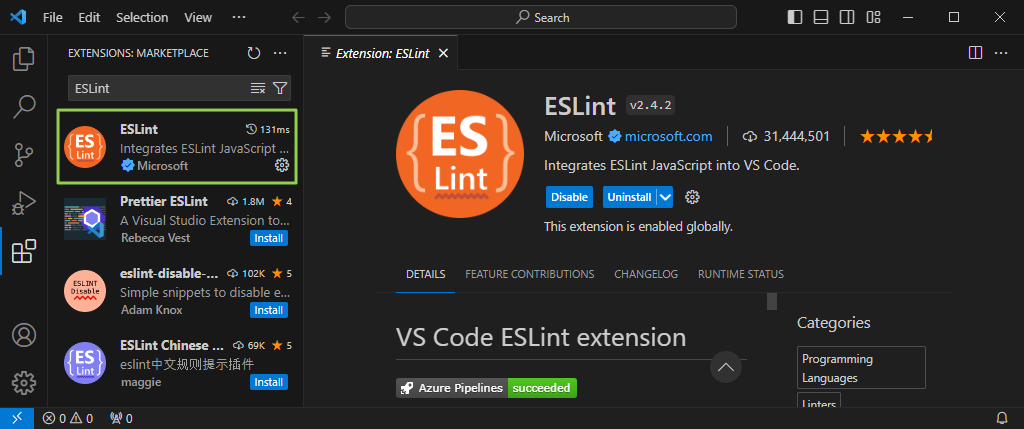Disable the ESLint extension
This screenshot has width=1024, height=429.
pyautogui.click(x=569, y=197)
